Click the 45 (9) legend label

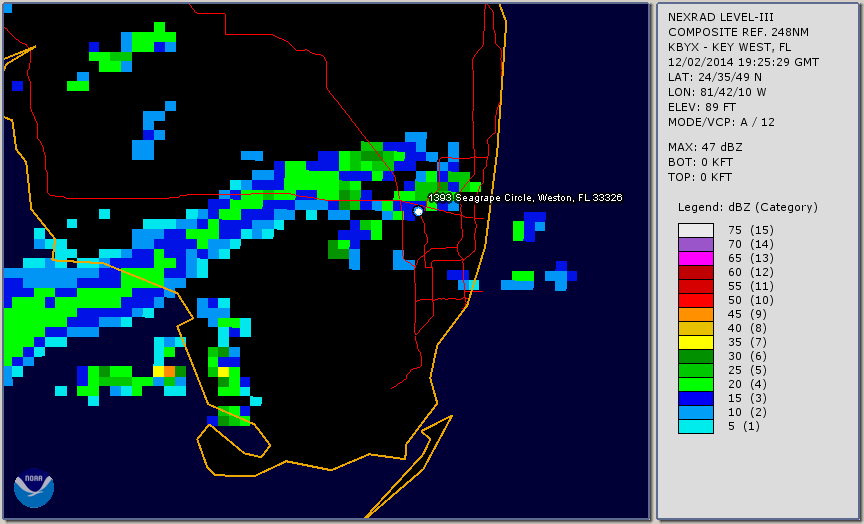click(x=747, y=314)
